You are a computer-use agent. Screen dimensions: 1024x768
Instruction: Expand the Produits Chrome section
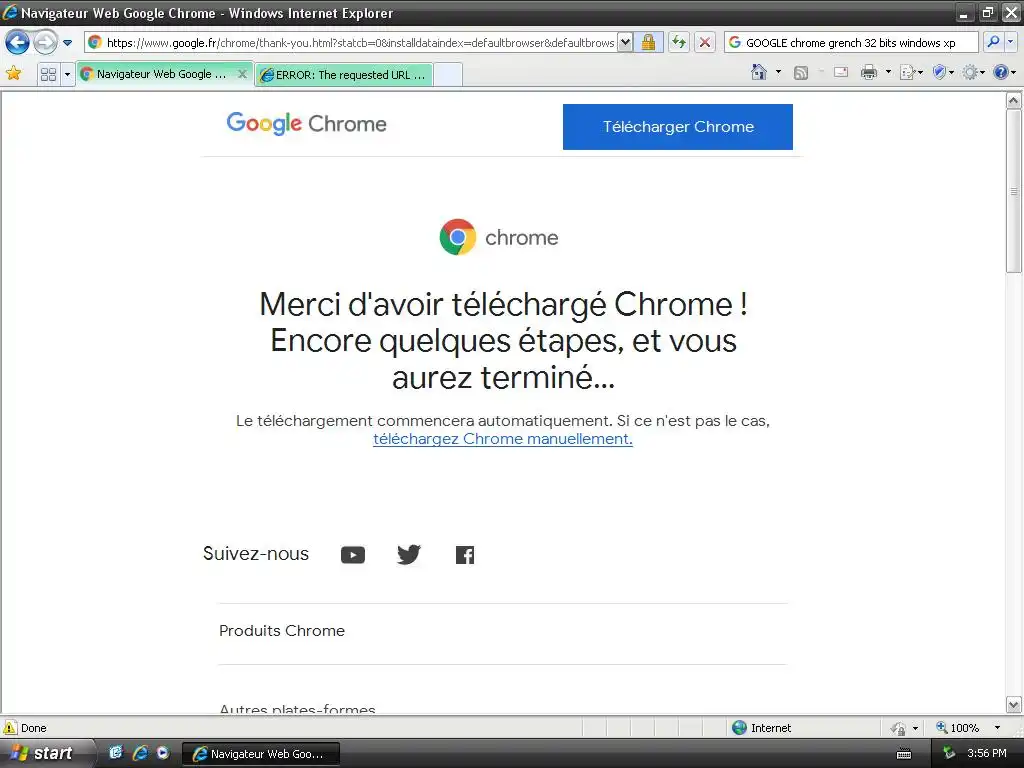502,631
